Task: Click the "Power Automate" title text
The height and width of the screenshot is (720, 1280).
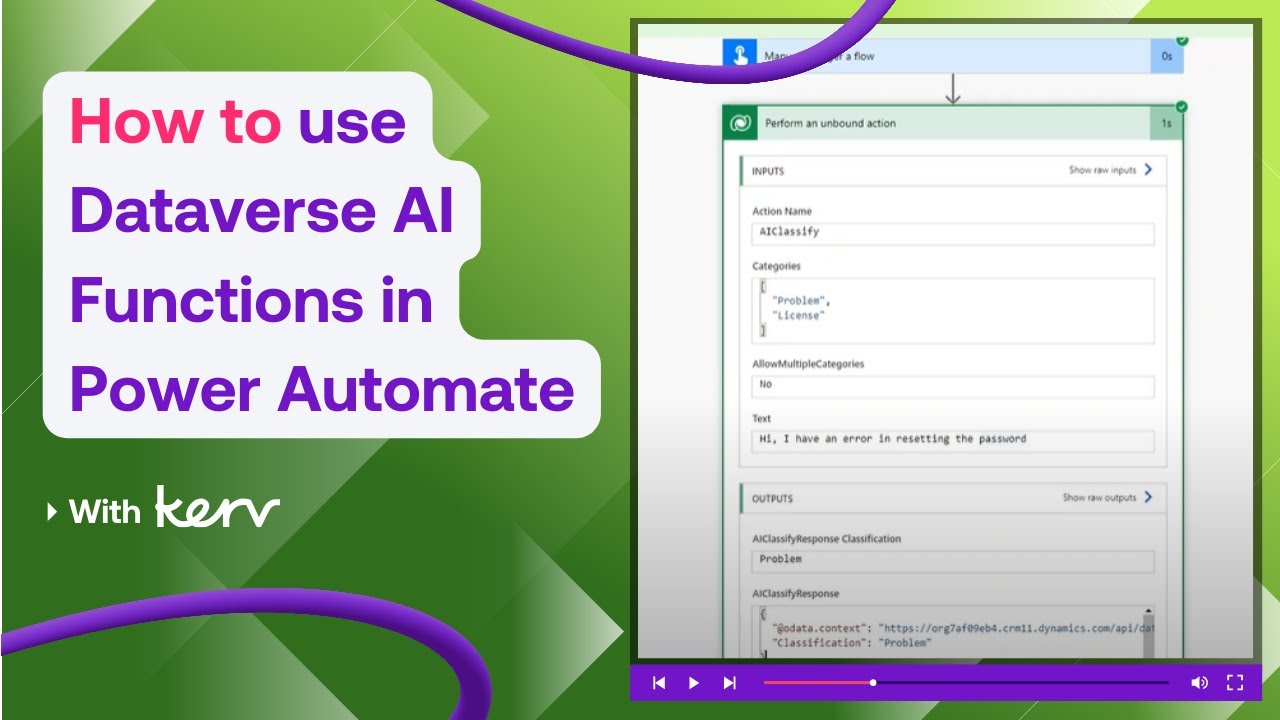Action: pos(322,389)
